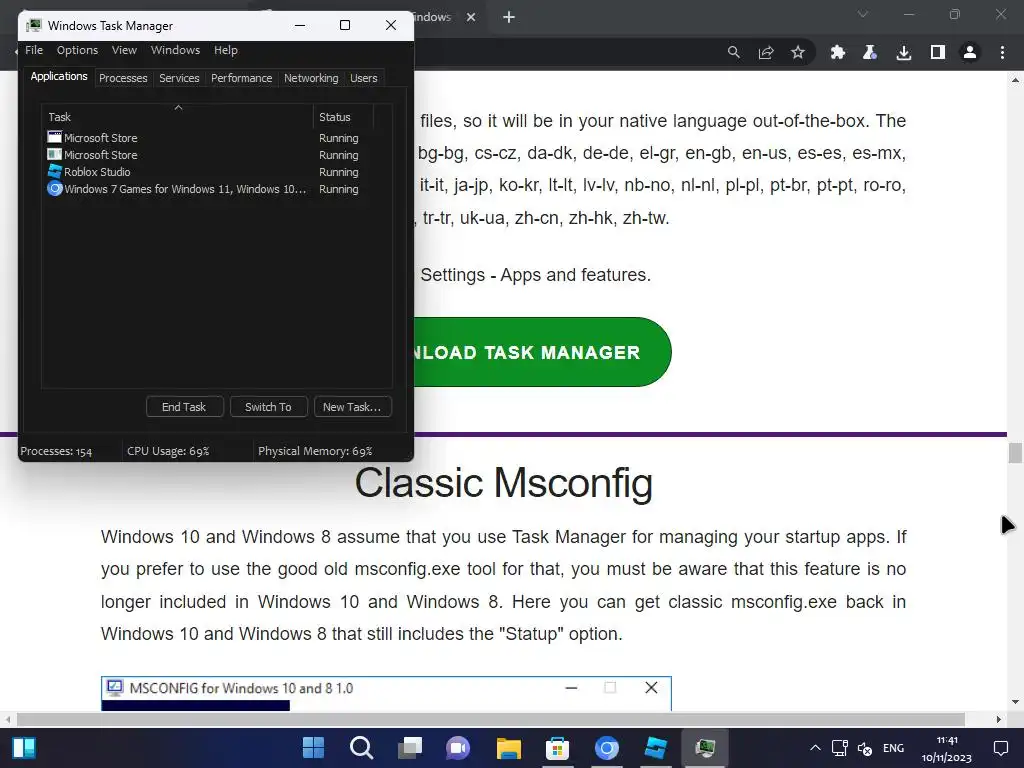The image size is (1024, 768).
Task: Open the Help menu in Task Manager
Action: point(225,50)
